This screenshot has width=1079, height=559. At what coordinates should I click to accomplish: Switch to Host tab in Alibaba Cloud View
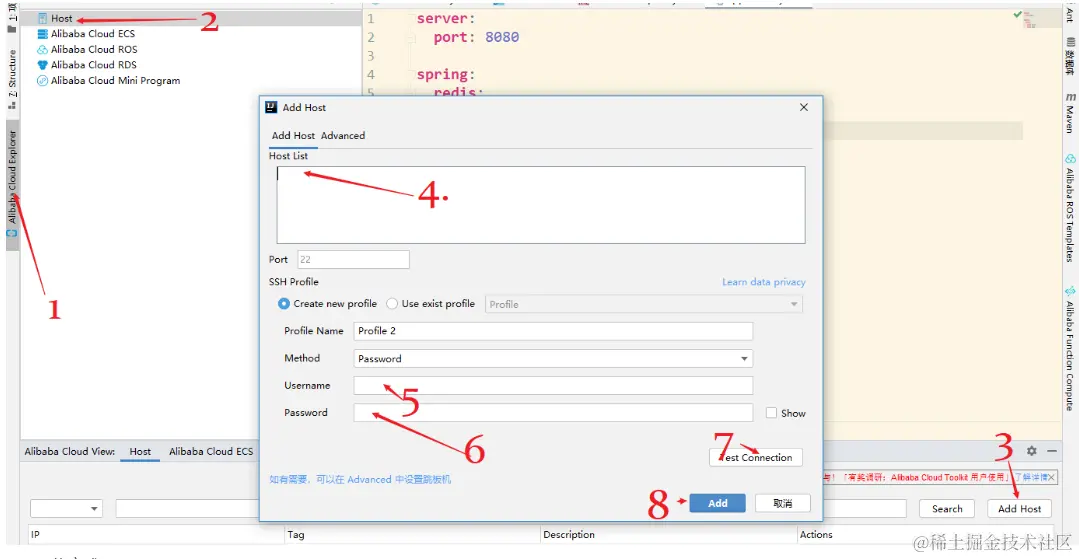tap(140, 452)
